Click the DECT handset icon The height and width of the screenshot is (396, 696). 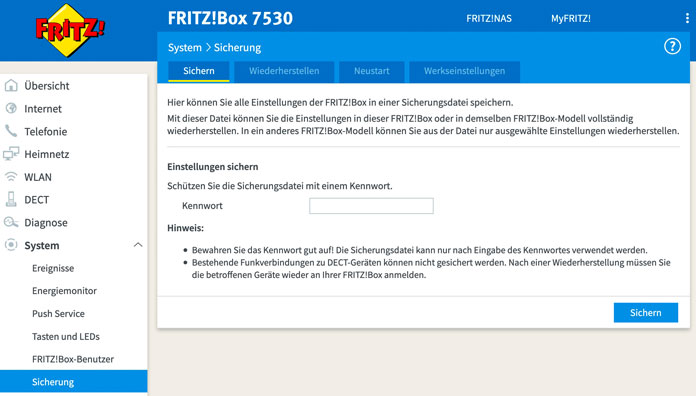pos(11,199)
